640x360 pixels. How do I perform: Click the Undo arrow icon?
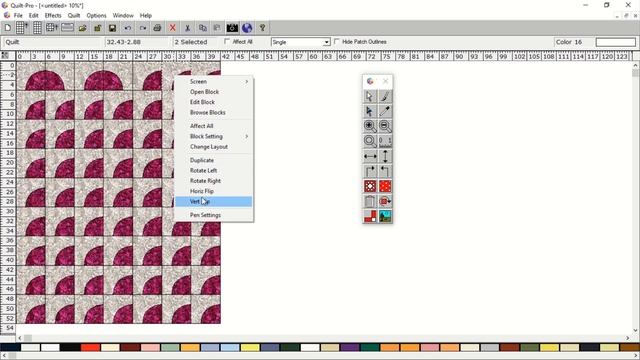coord(128,28)
